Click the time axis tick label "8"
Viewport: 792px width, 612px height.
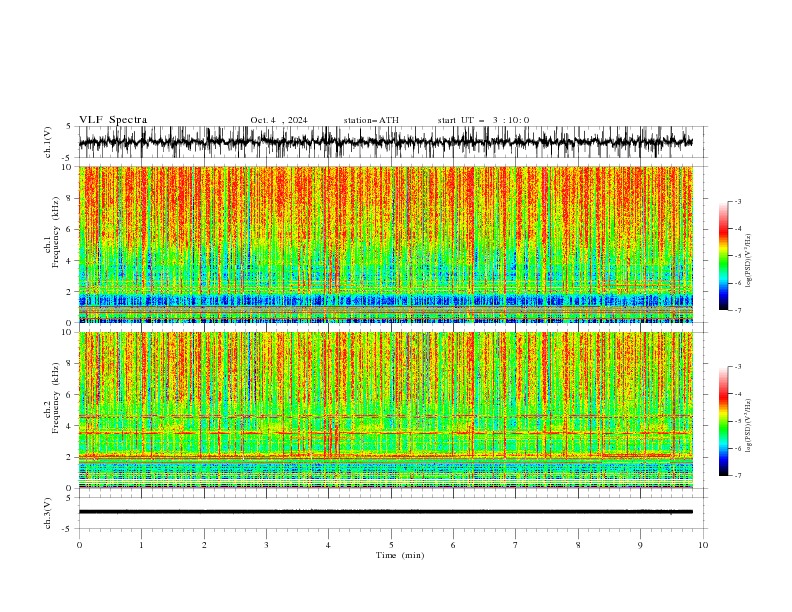pyautogui.click(x=578, y=545)
